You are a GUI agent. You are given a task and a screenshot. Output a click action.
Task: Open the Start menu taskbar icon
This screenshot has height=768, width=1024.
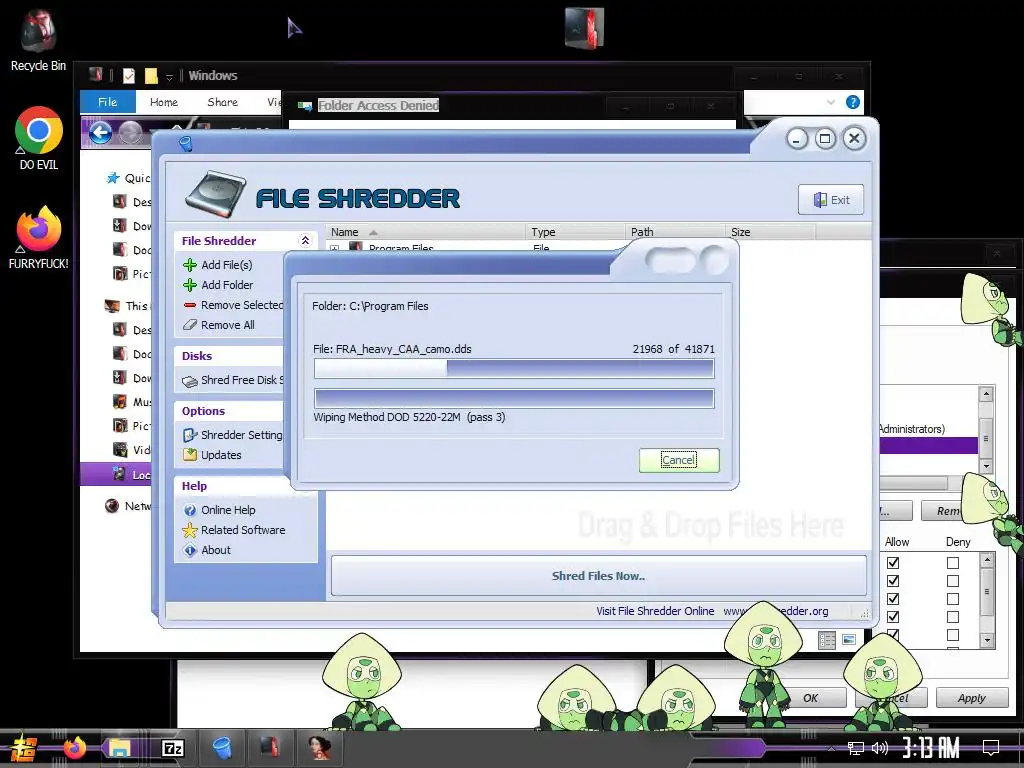click(23, 748)
